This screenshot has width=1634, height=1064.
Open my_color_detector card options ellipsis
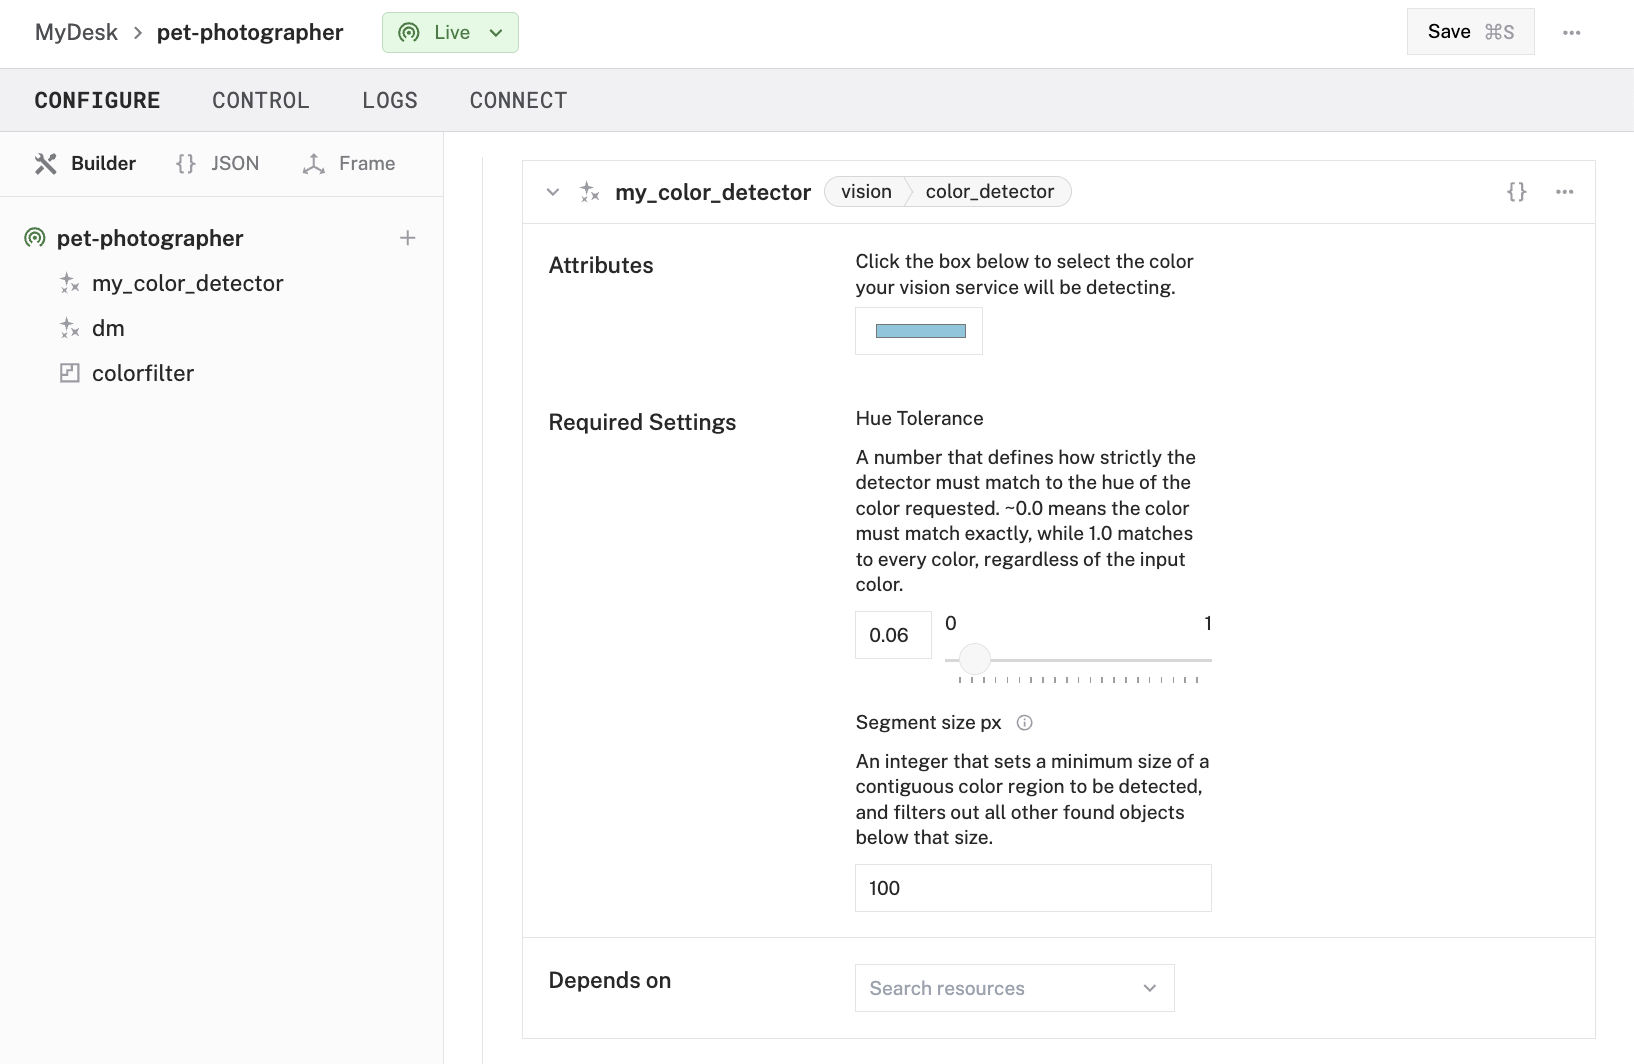(x=1564, y=192)
